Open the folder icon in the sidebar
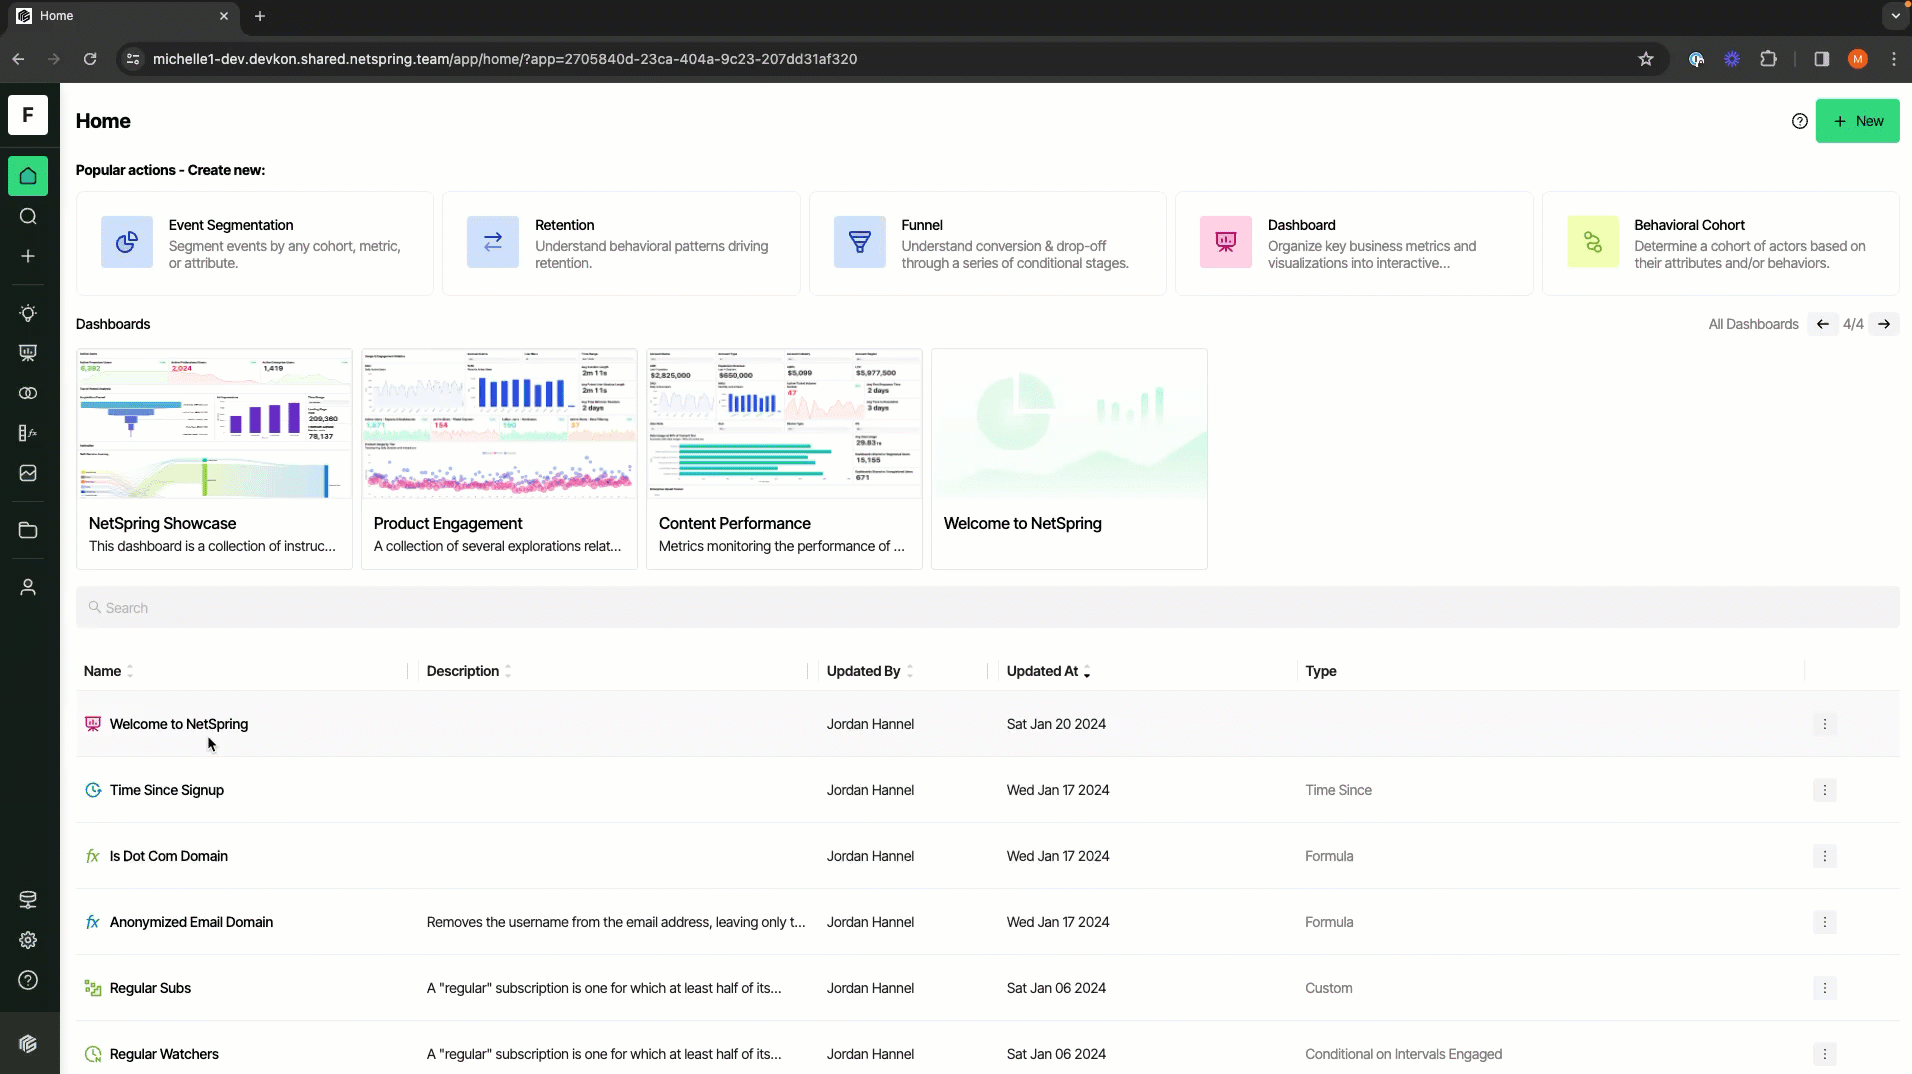 [28, 530]
